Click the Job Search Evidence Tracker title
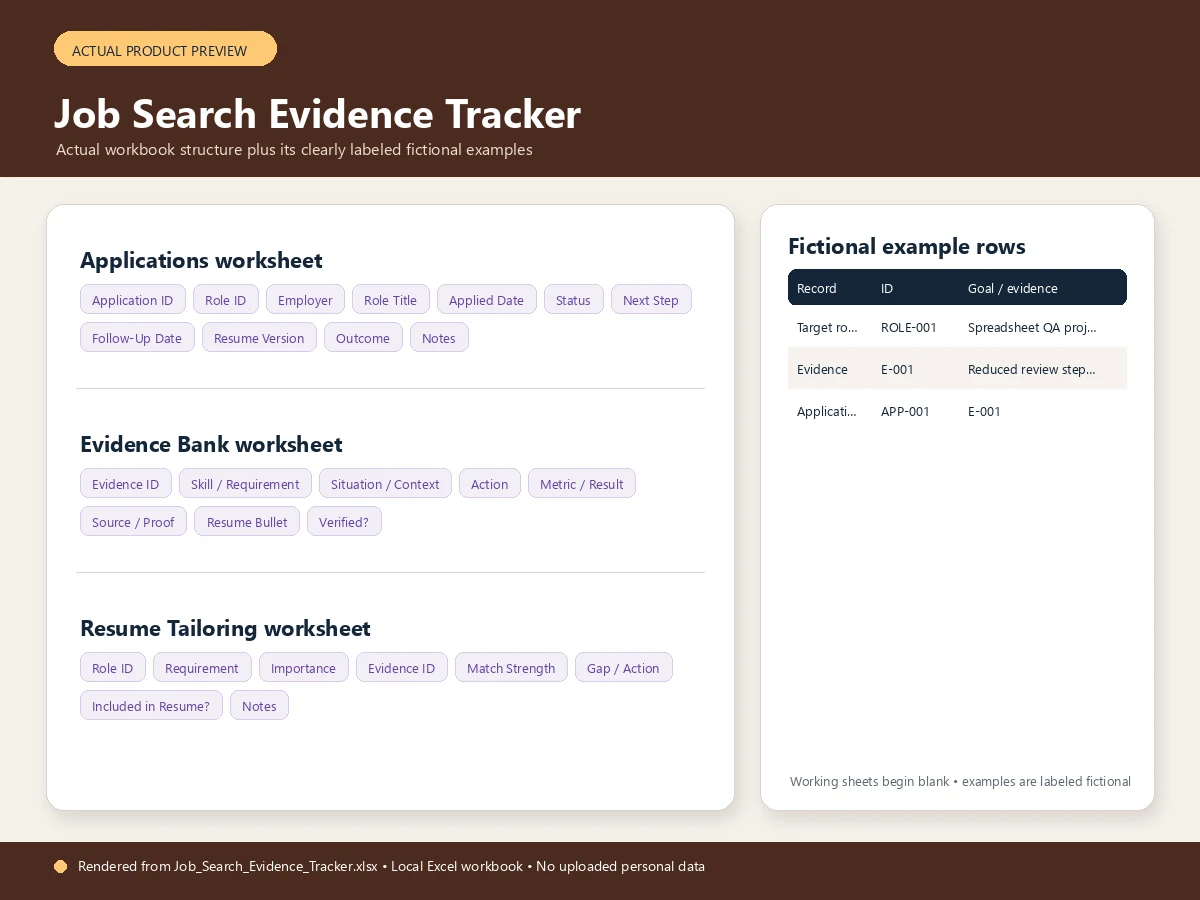1200x900 pixels. point(317,114)
